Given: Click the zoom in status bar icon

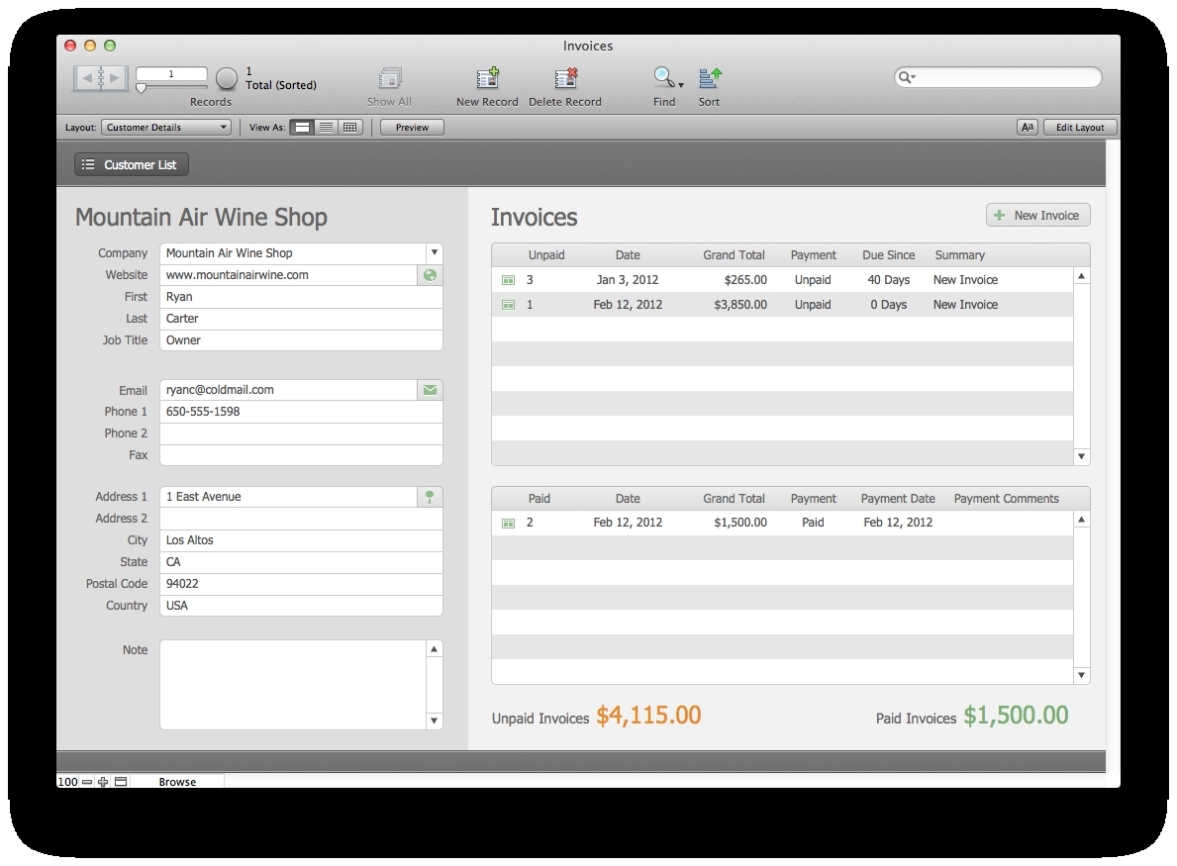Looking at the screenshot, I should click(103, 782).
